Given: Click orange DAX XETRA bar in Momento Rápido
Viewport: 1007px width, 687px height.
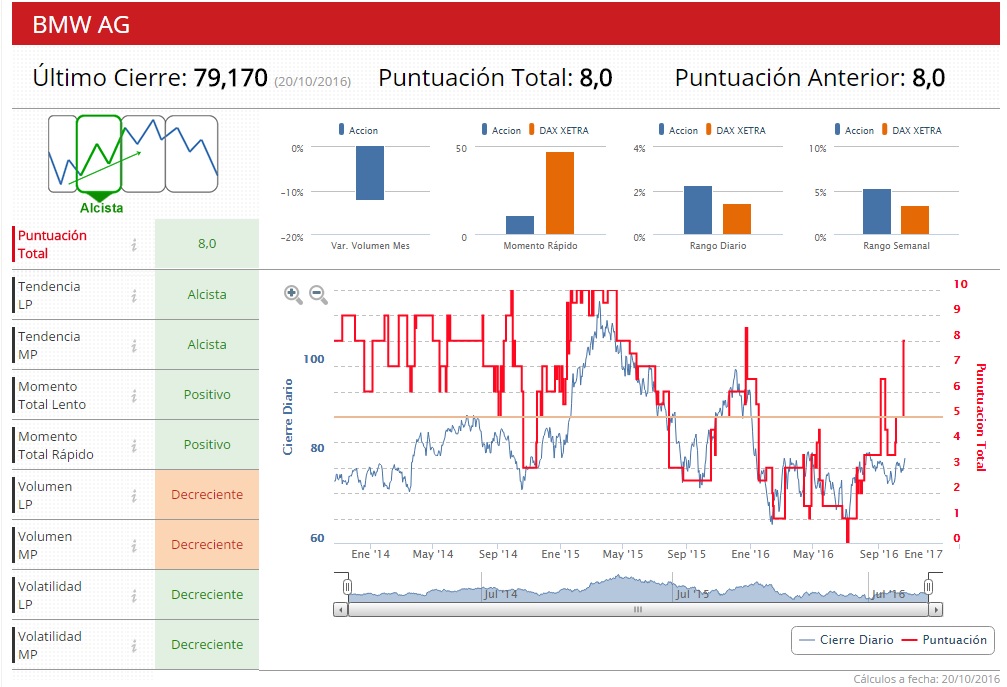Looking at the screenshot, I should (x=560, y=193).
